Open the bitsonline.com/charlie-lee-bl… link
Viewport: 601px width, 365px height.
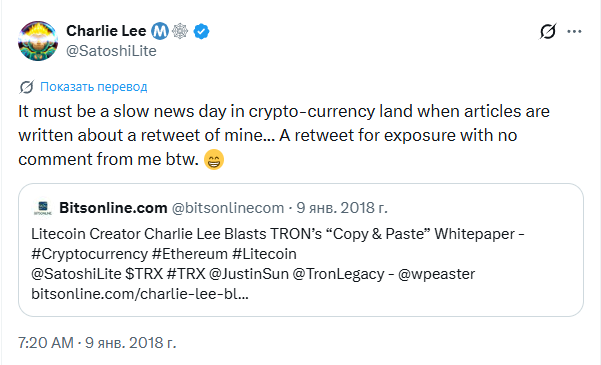pos(140,294)
